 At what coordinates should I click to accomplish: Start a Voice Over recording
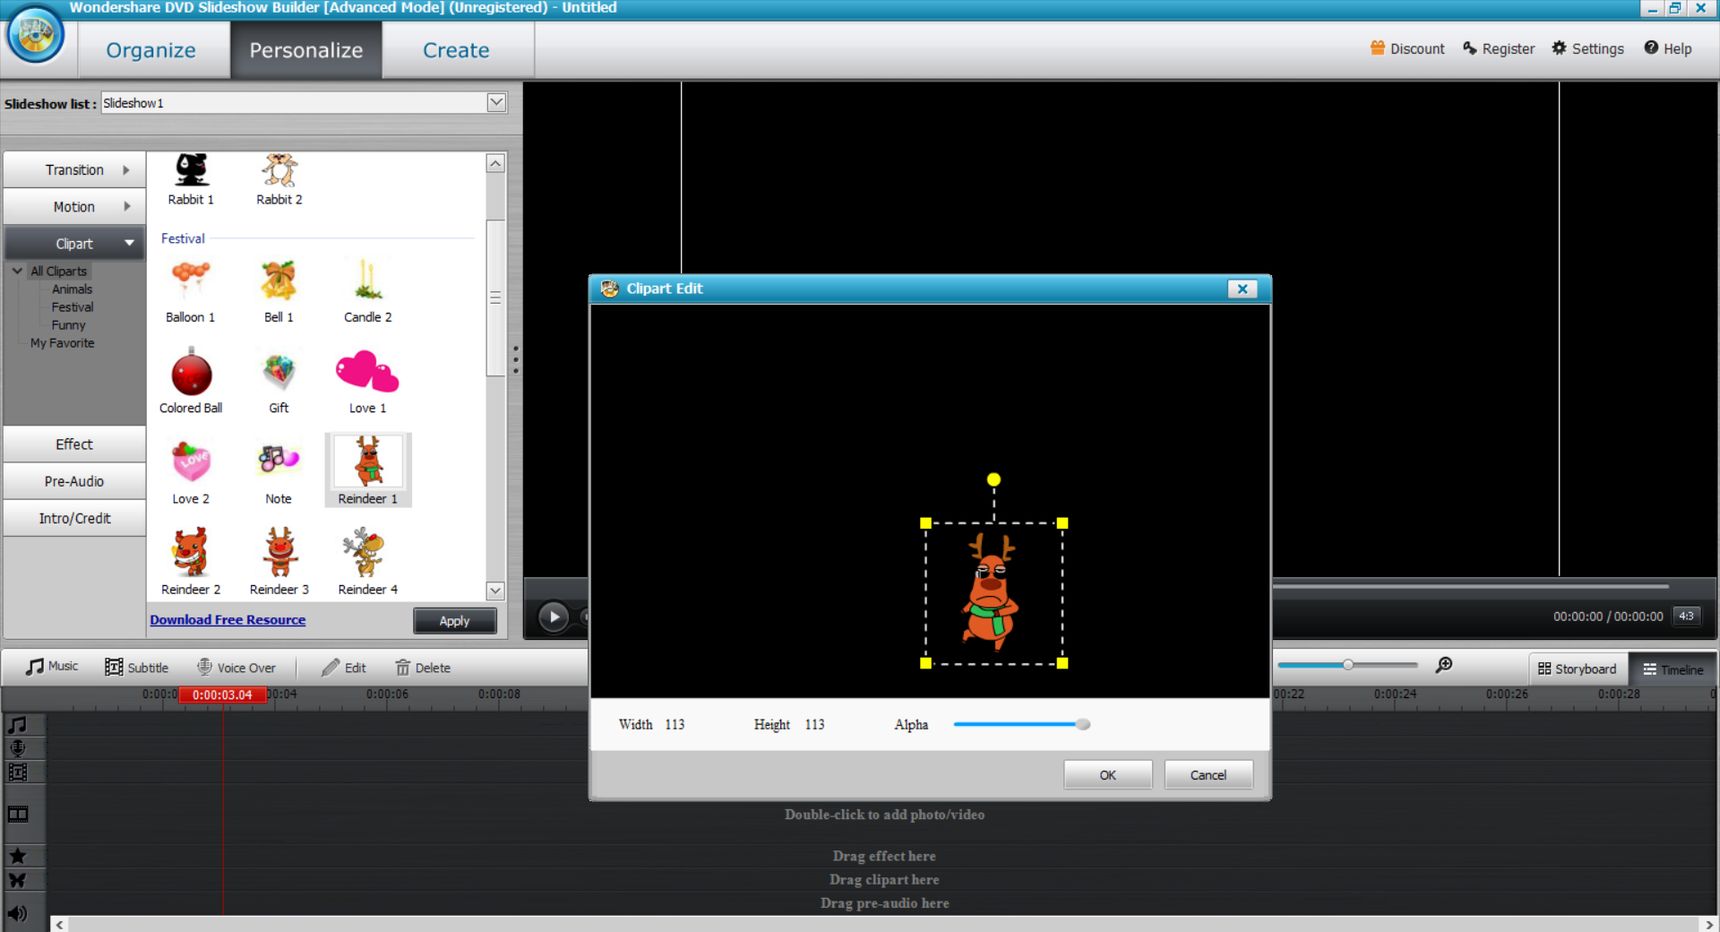point(236,667)
